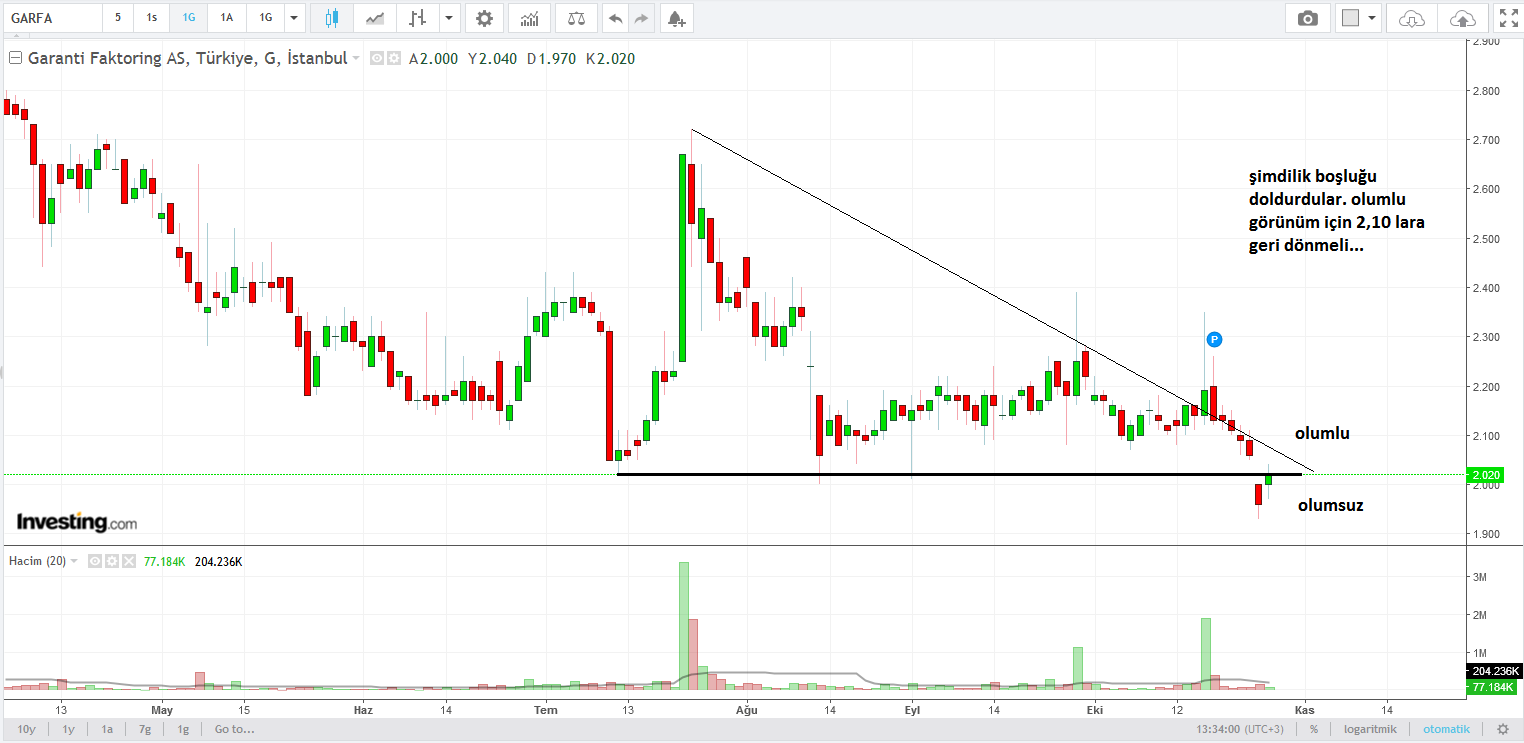Screen dimensions: 1524x743
Task: Select the 'olumsuz' chart annotation
Action: [x=1330, y=505]
